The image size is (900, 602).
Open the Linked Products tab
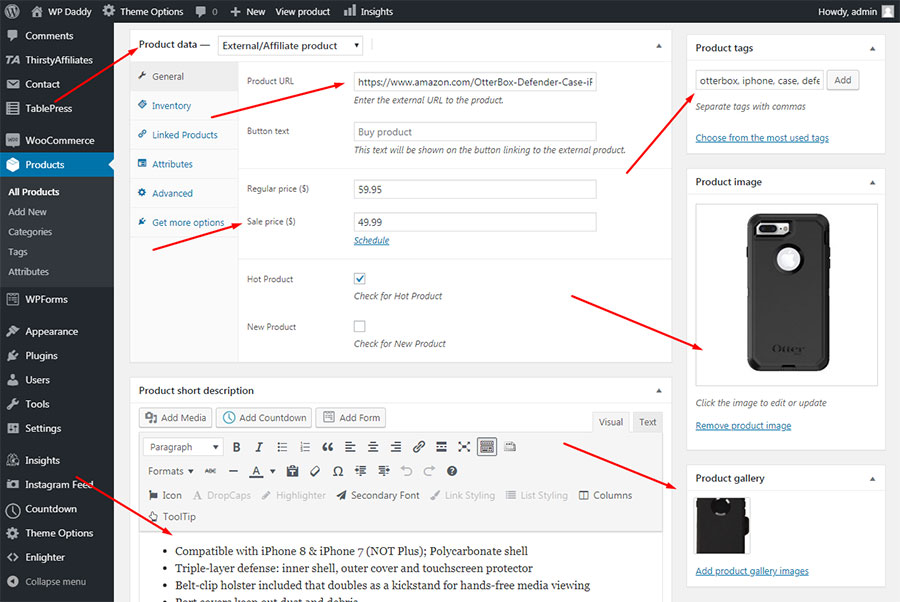(x=184, y=135)
